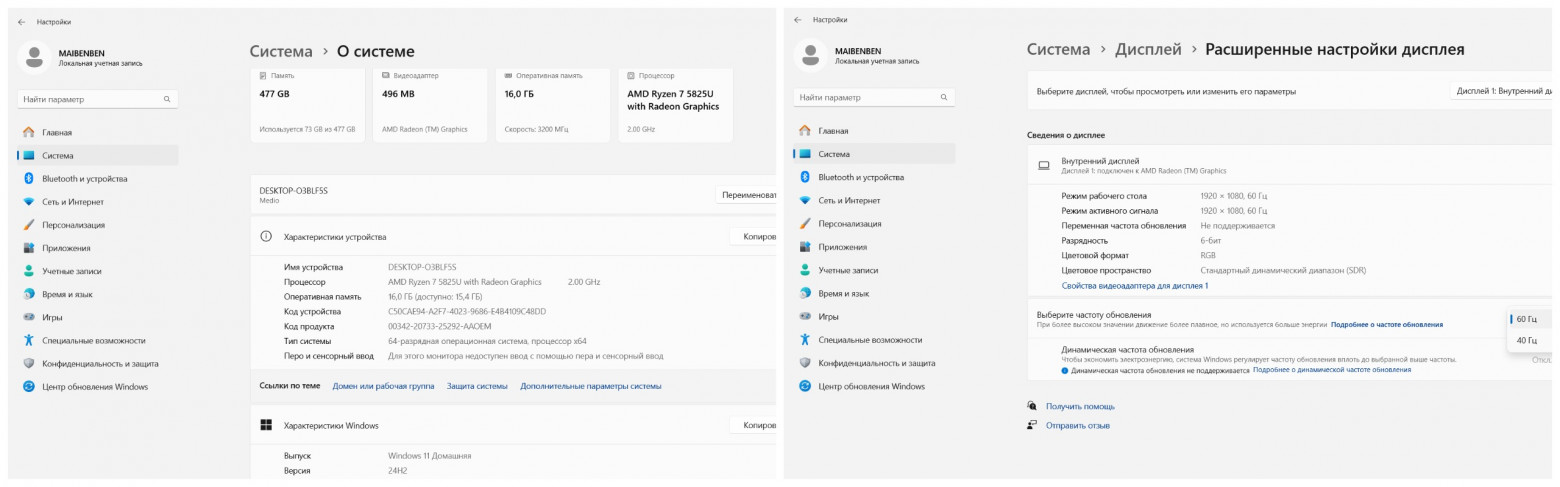Viewport: 1560px width, 487px height.
Task: Click the back arrow in the right Settings window
Action: [x=798, y=20]
